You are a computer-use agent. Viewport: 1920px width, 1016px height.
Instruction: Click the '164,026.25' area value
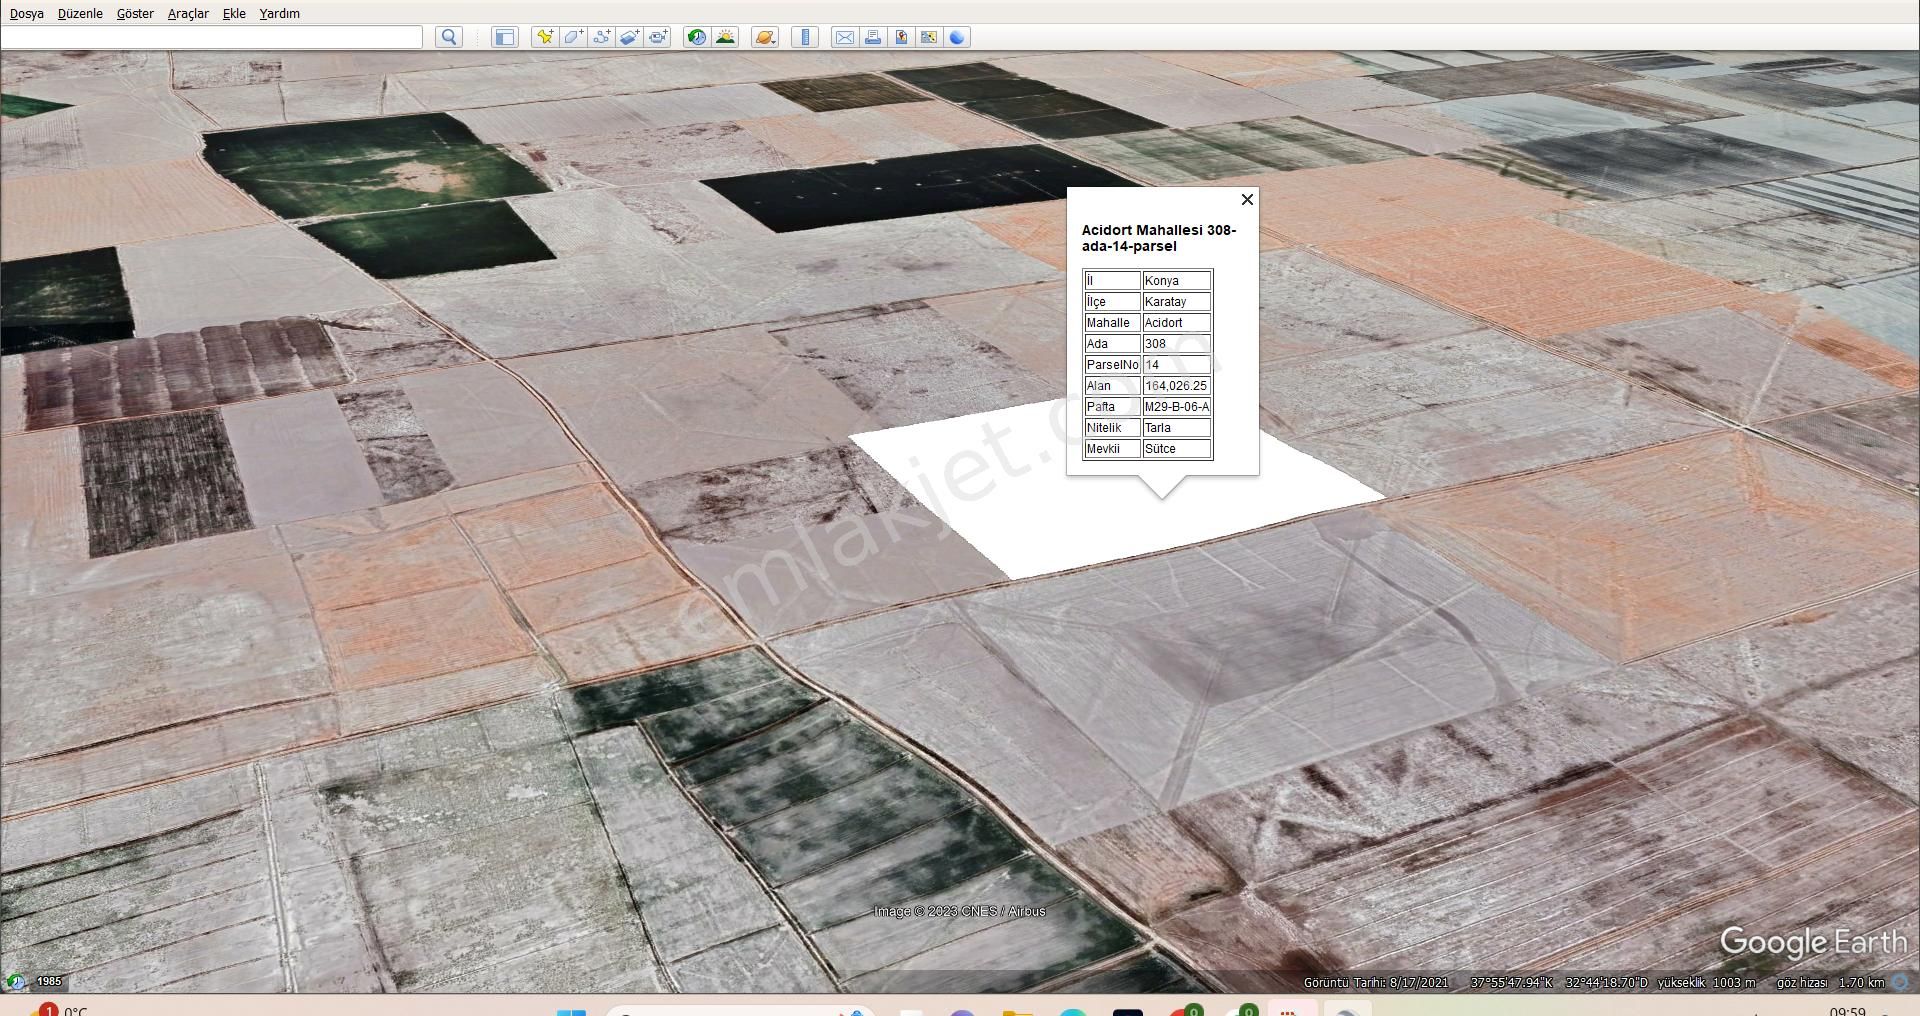coord(1177,386)
